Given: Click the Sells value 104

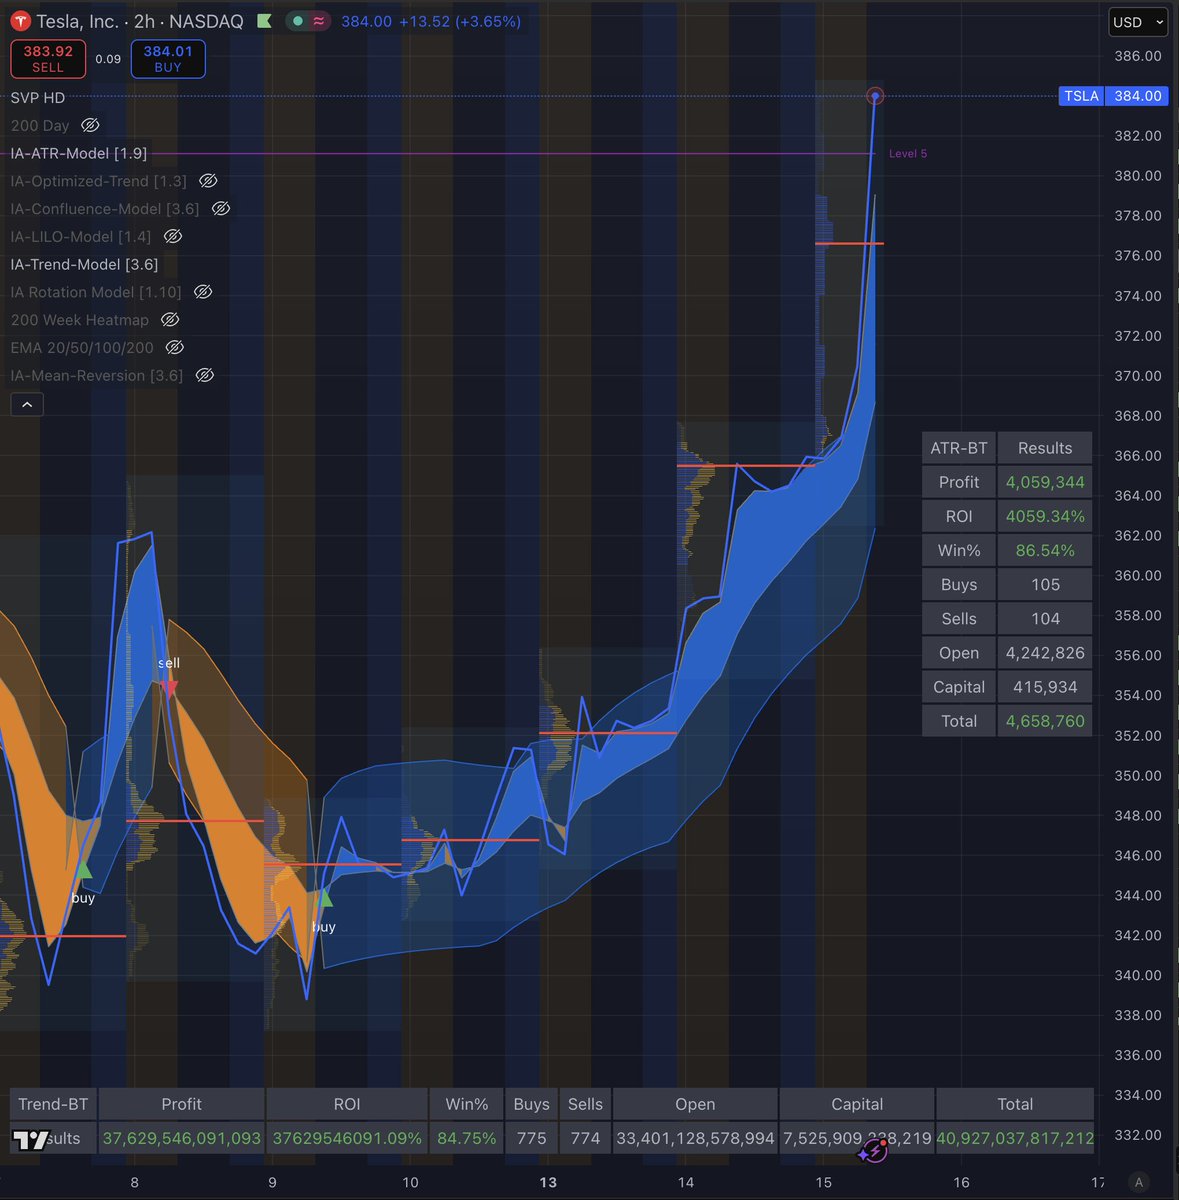Looking at the screenshot, I should [x=1045, y=618].
